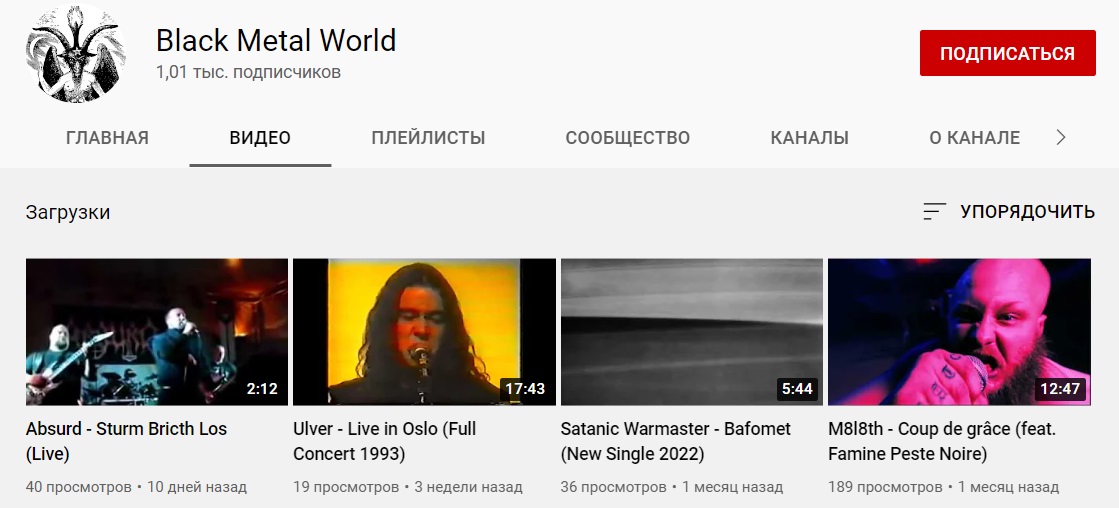The width and height of the screenshot is (1119, 508).
Task: Subscribe with the red Подписаться button
Action: click(x=1007, y=53)
